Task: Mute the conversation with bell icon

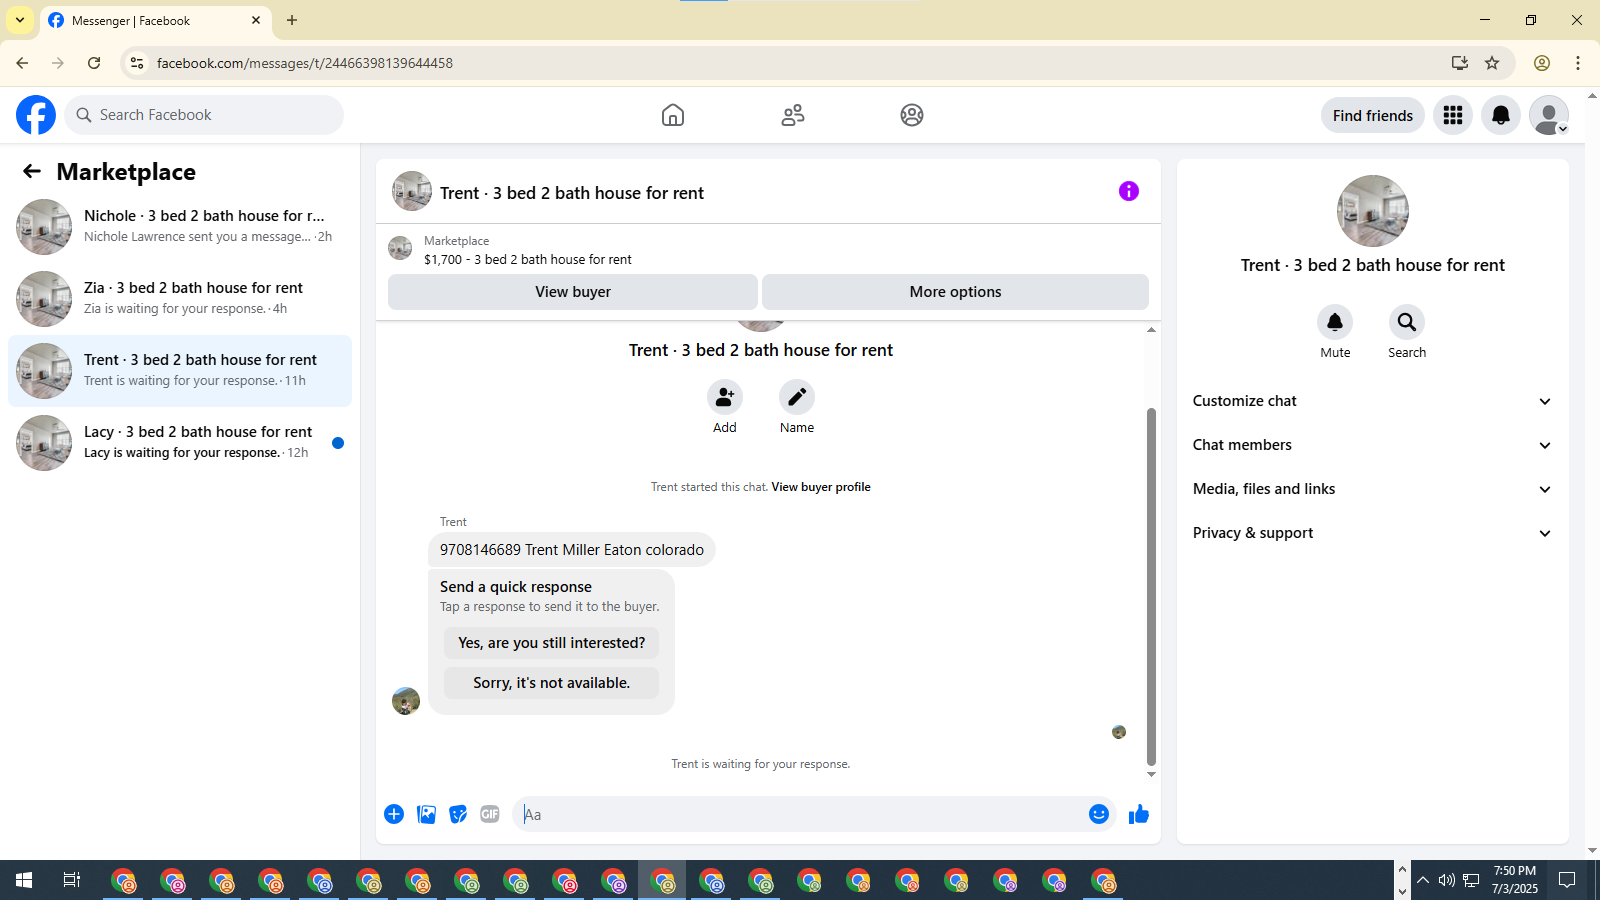Action: click(x=1335, y=322)
